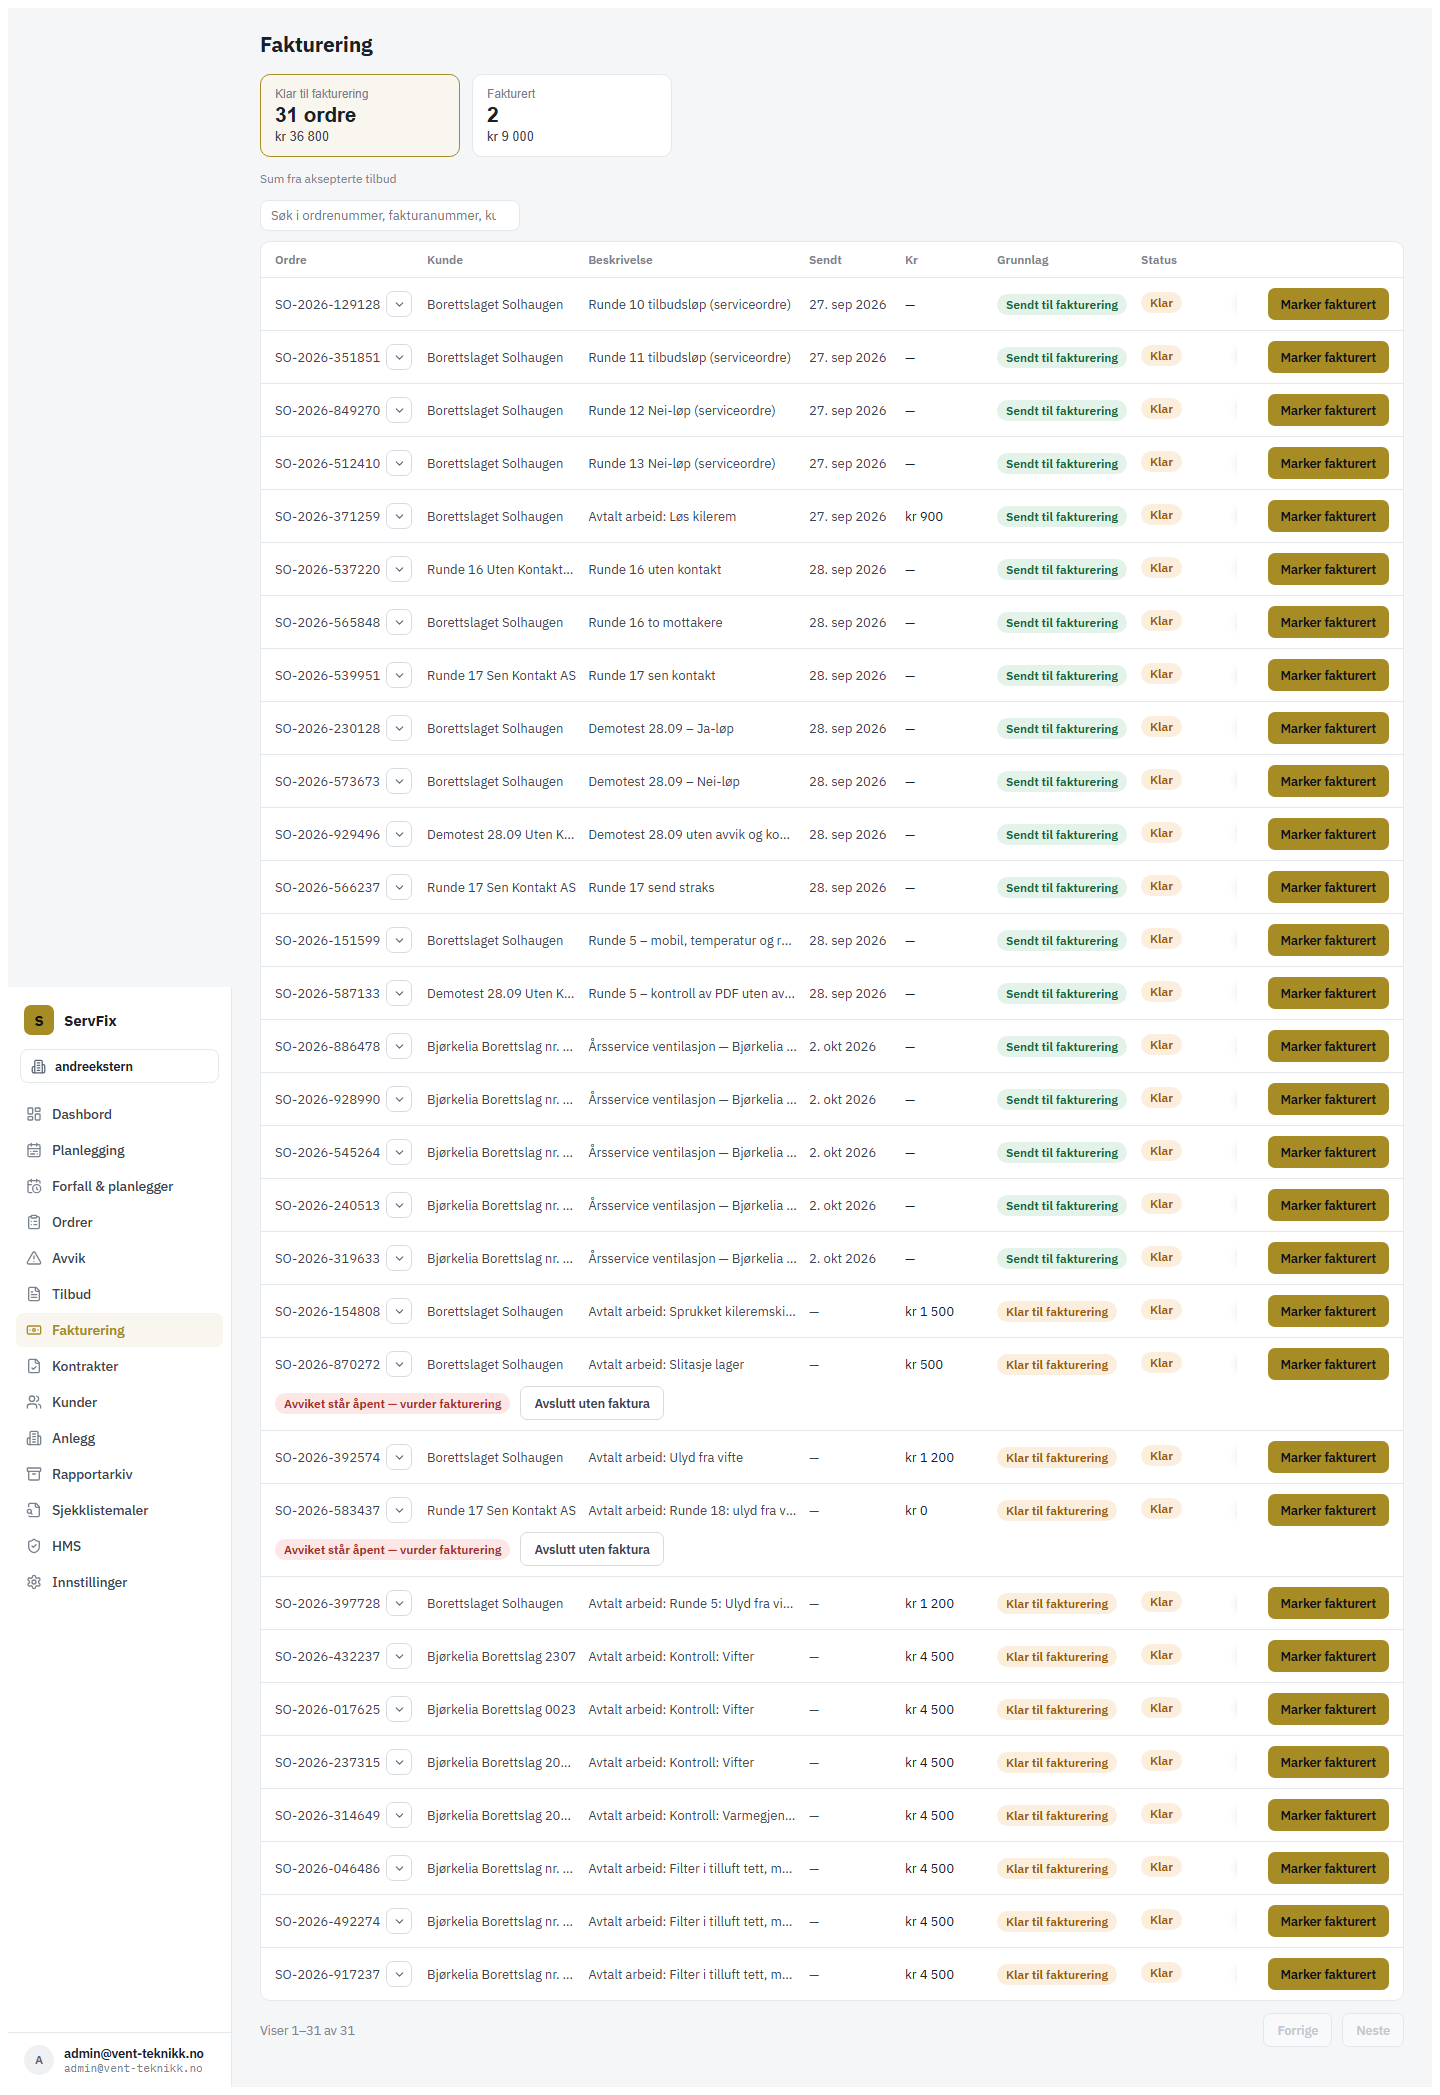Click the Avvik warning triangle icon

(34, 1258)
